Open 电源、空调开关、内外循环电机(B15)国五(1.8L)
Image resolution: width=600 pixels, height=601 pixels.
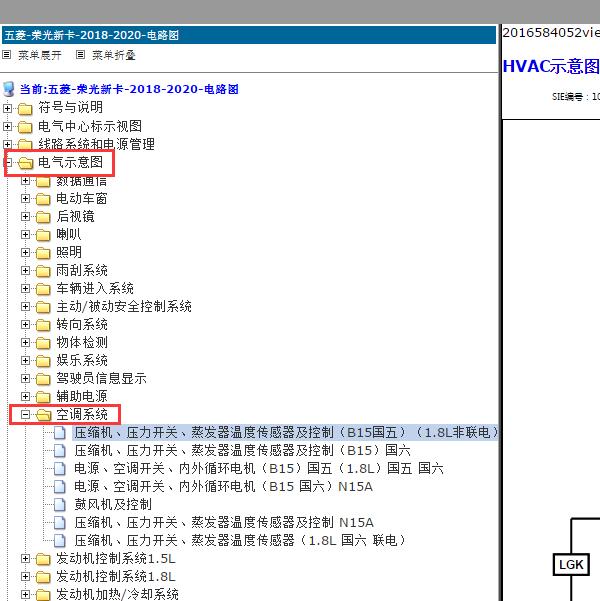[x=259, y=468]
